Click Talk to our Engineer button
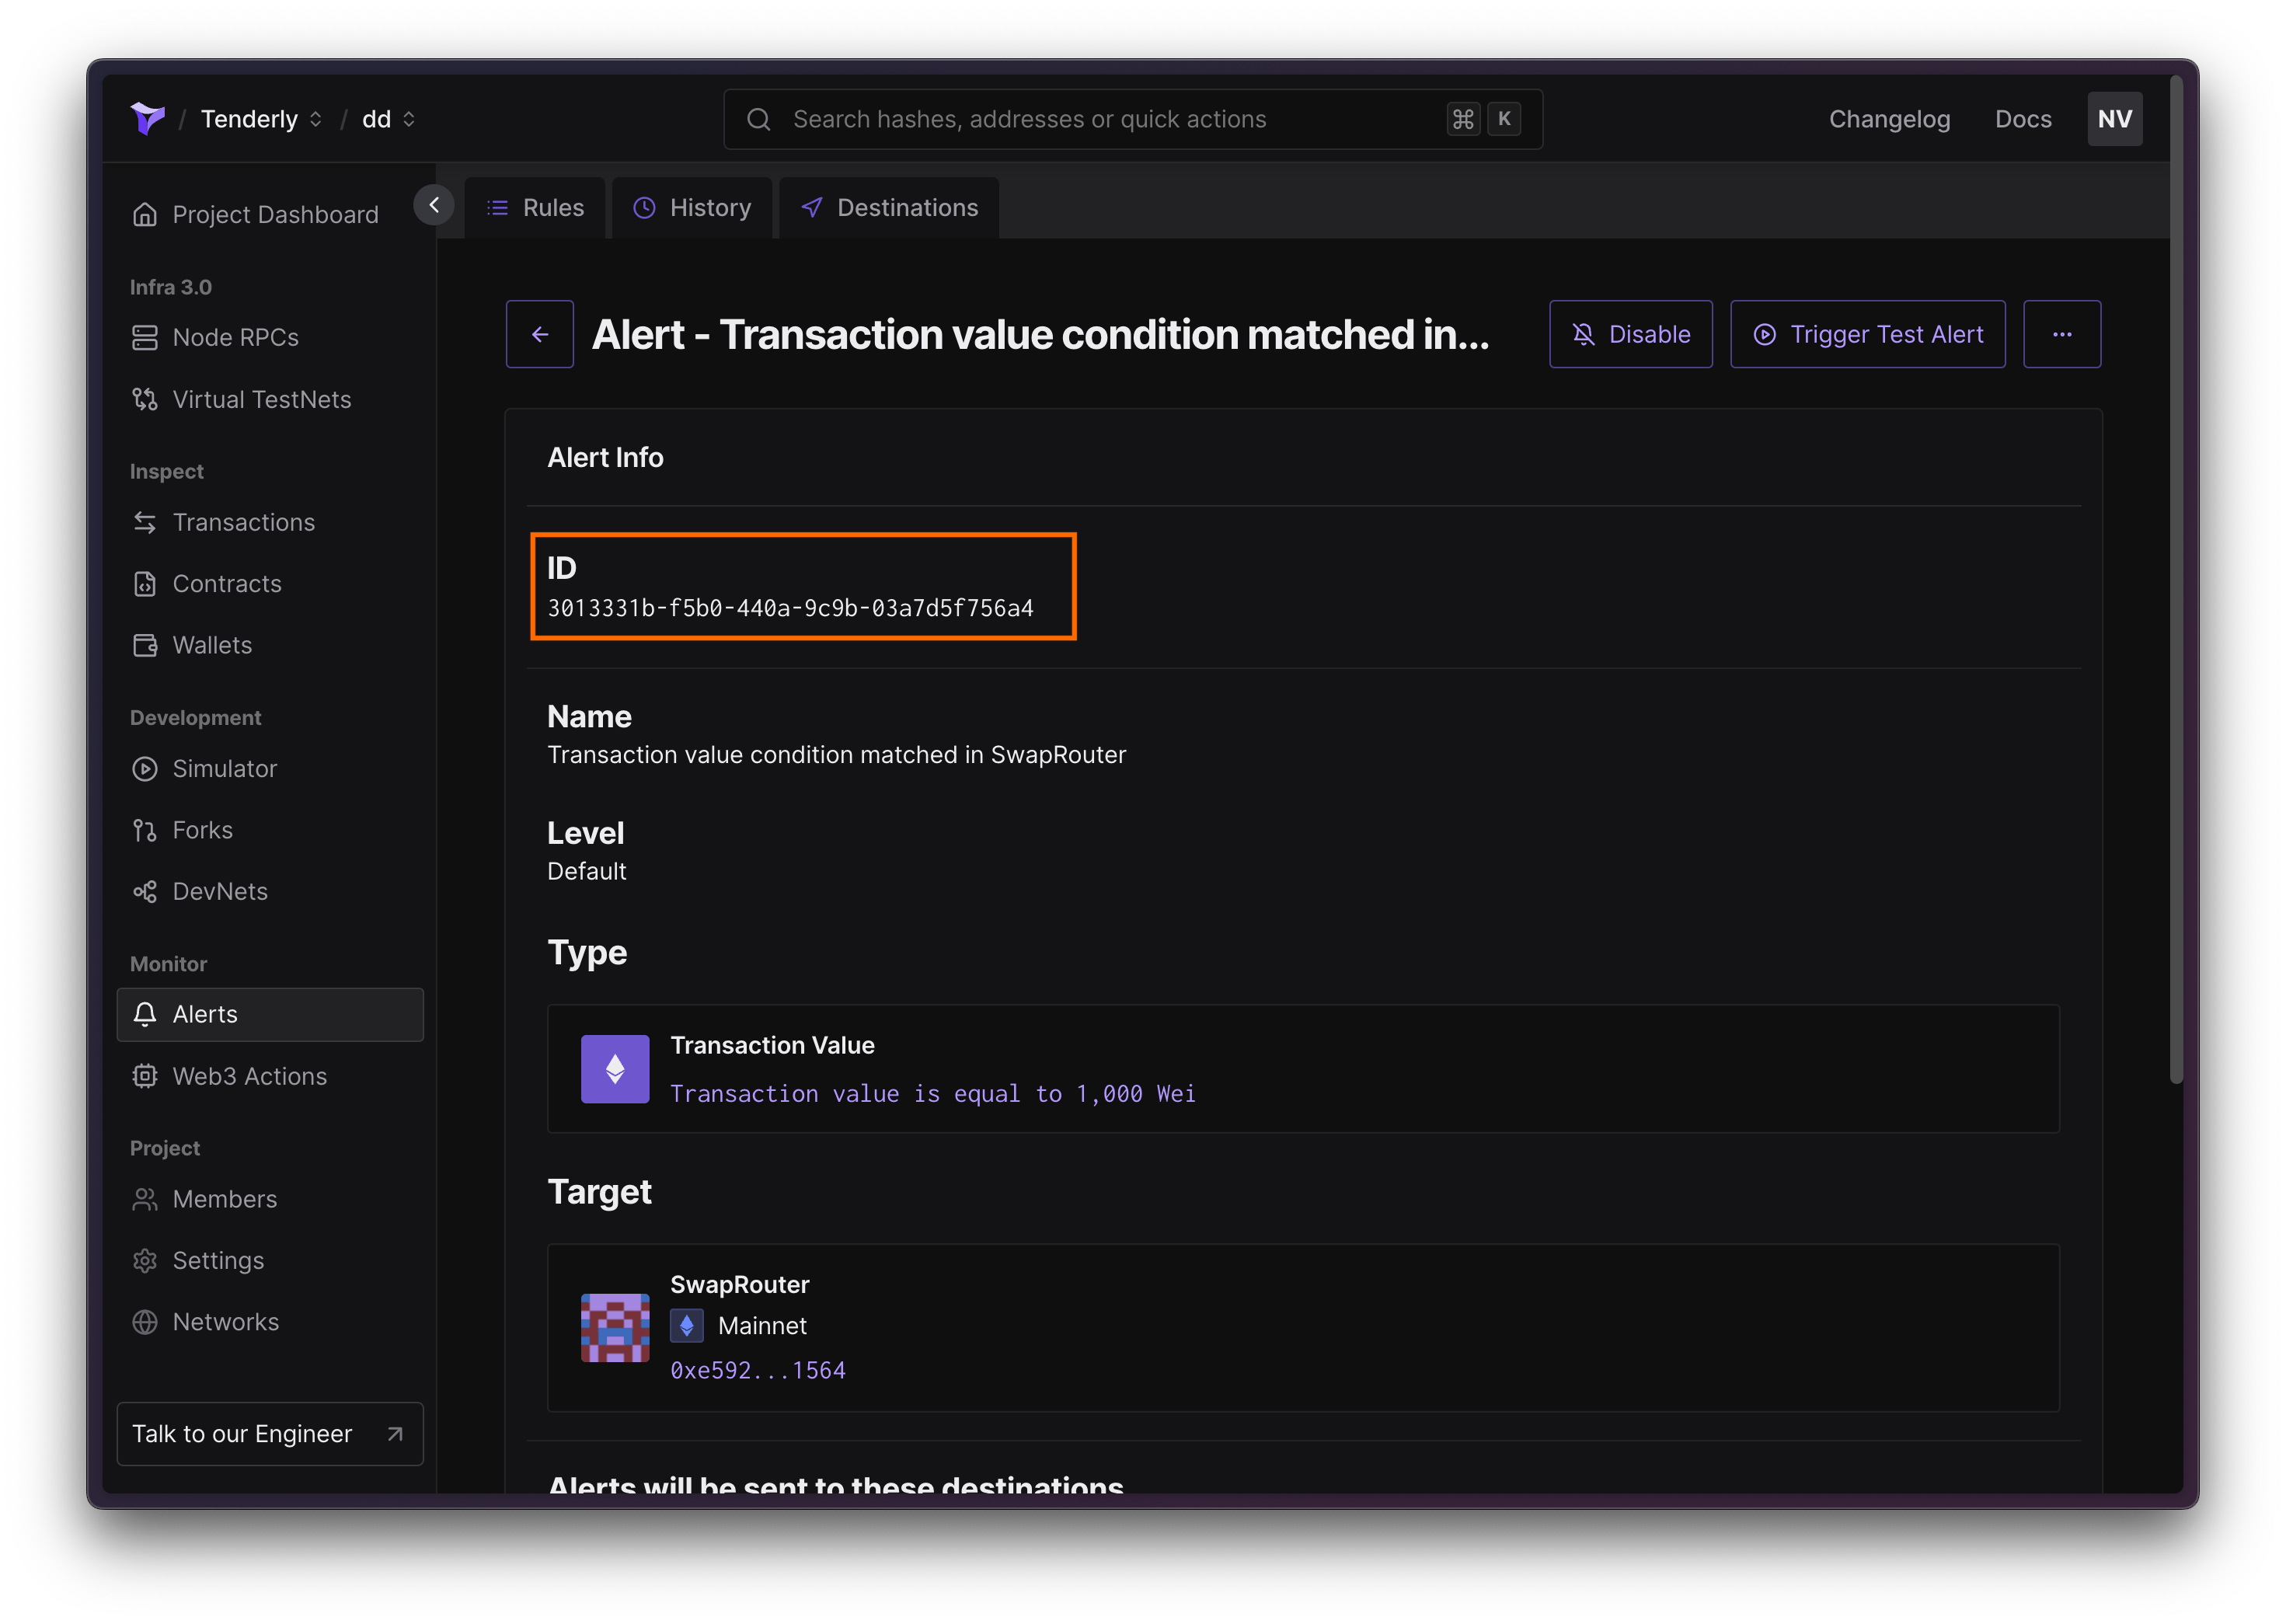The width and height of the screenshot is (2286, 1624). coord(270,1433)
